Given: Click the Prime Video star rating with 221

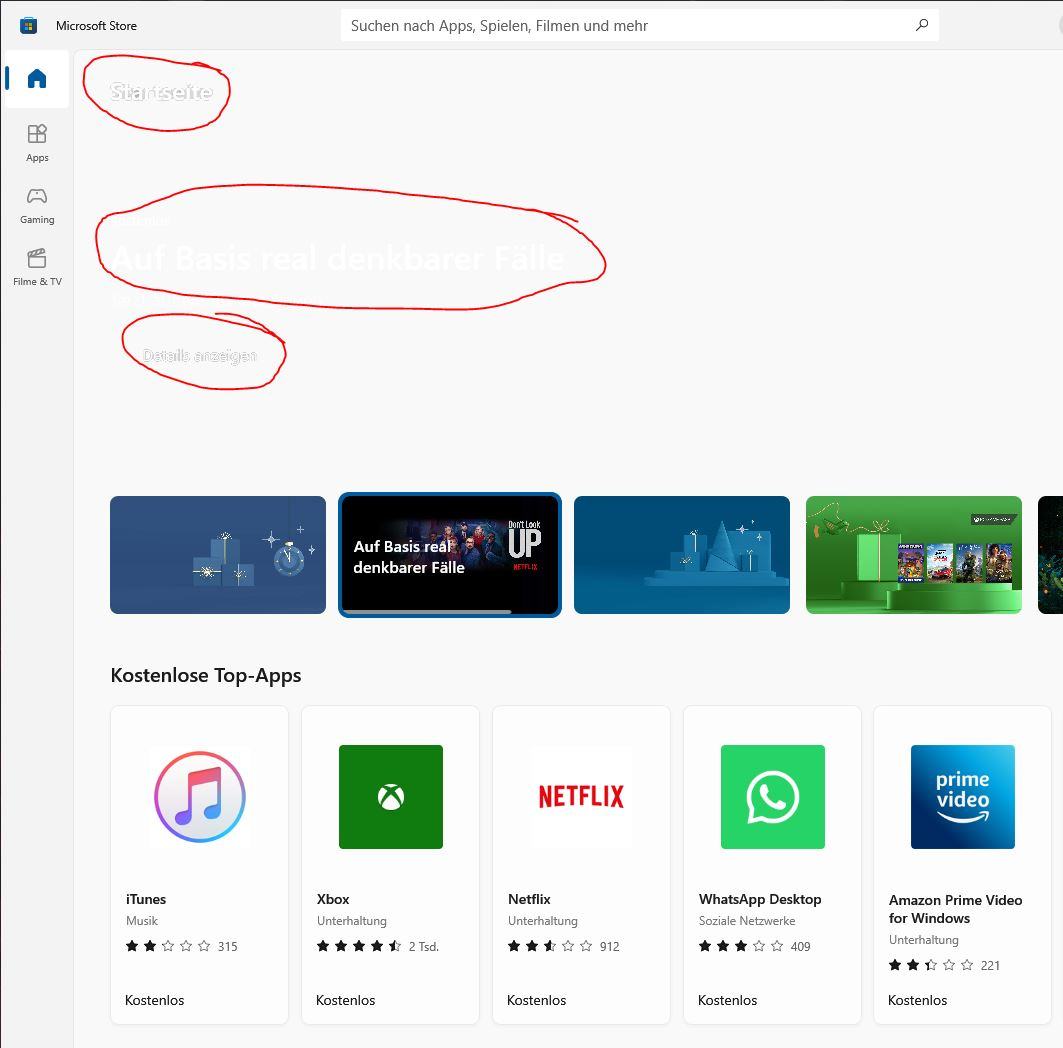Looking at the screenshot, I should [x=944, y=965].
